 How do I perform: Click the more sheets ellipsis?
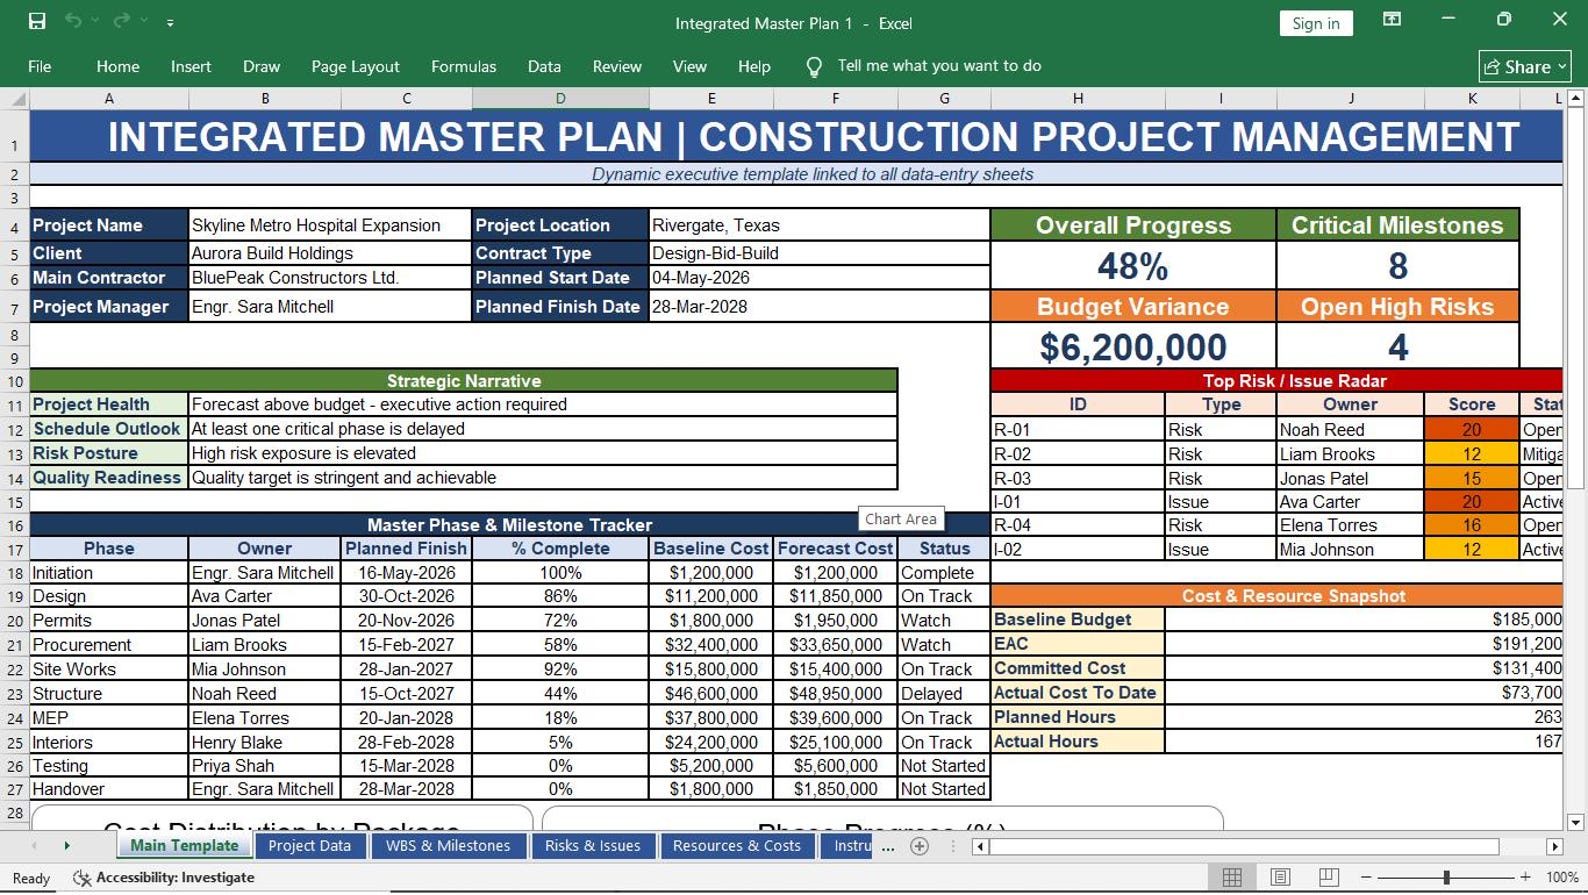point(888,847)
